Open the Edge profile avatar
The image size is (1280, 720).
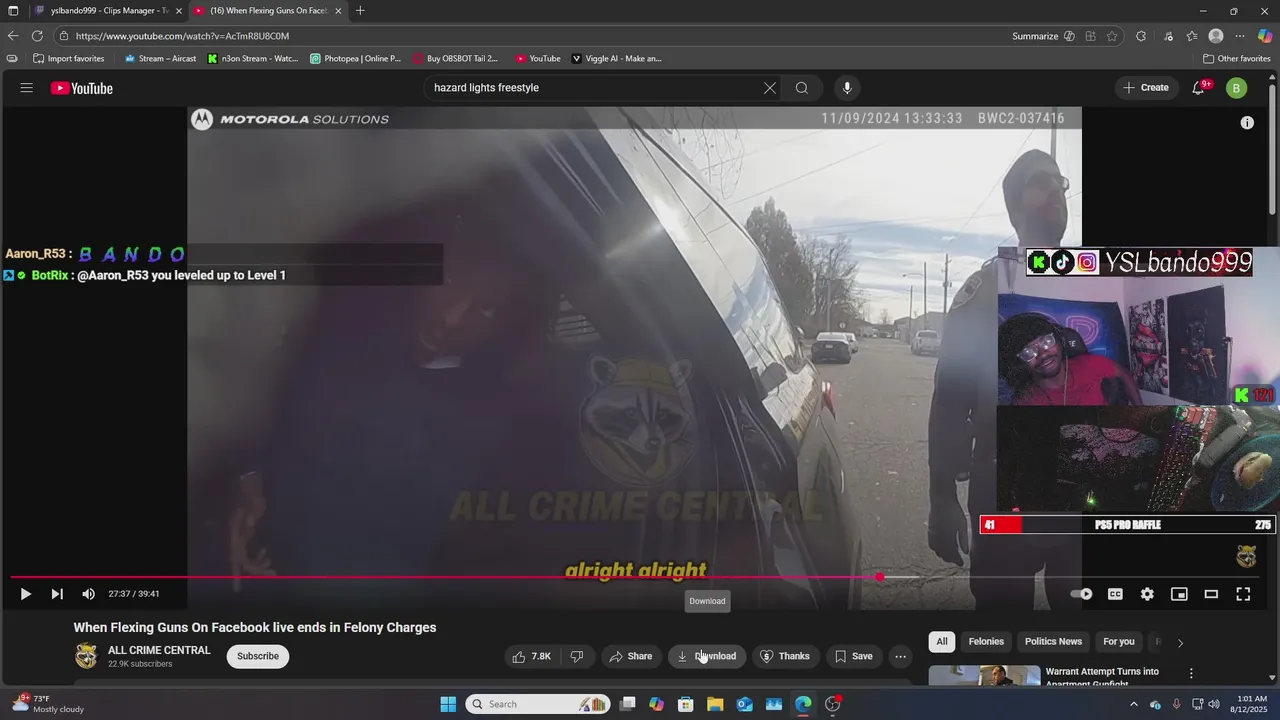[1216, 36]
